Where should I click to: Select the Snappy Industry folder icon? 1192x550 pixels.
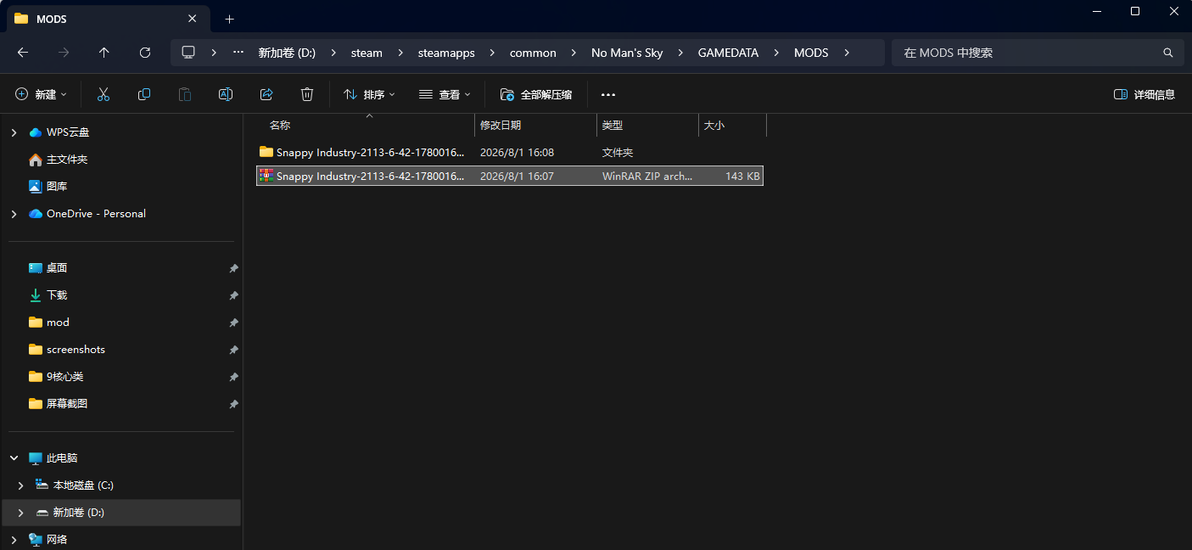click(x=265, y=152)
